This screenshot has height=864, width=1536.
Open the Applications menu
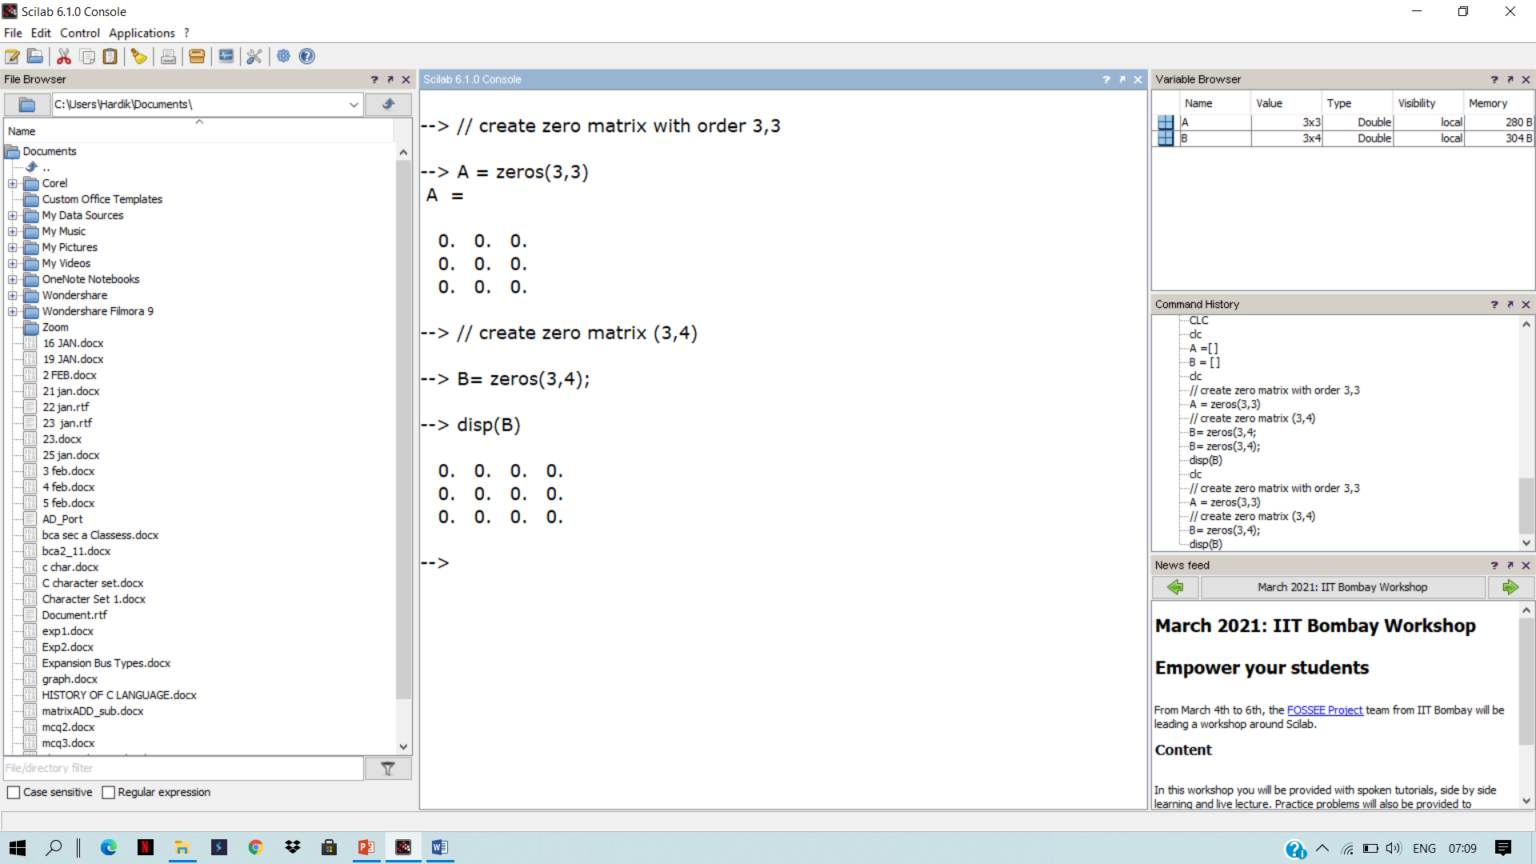click(142, 32)
